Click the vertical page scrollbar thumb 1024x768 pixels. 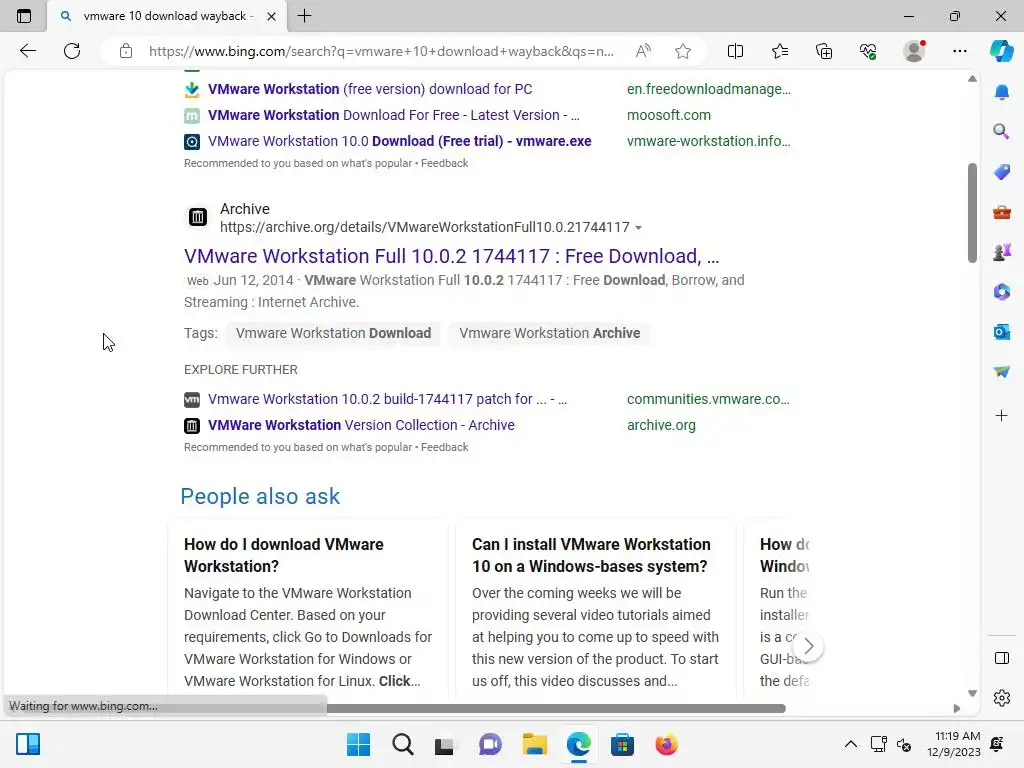pyautogui.click(x=972, y=213)
